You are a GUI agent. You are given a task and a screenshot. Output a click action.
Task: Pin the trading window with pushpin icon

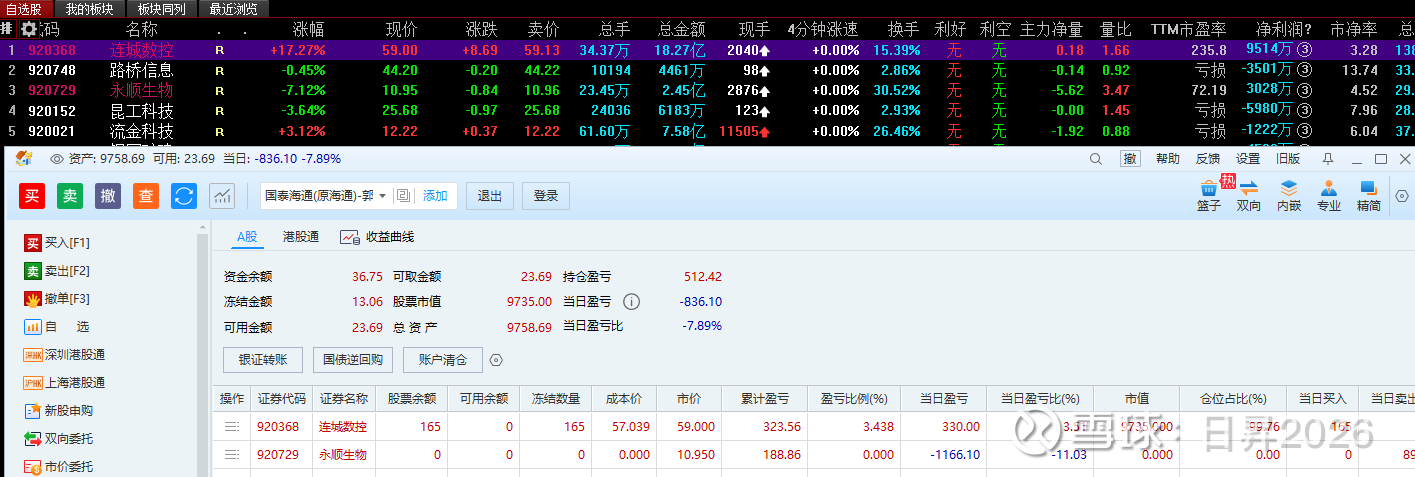(1328, 159)
